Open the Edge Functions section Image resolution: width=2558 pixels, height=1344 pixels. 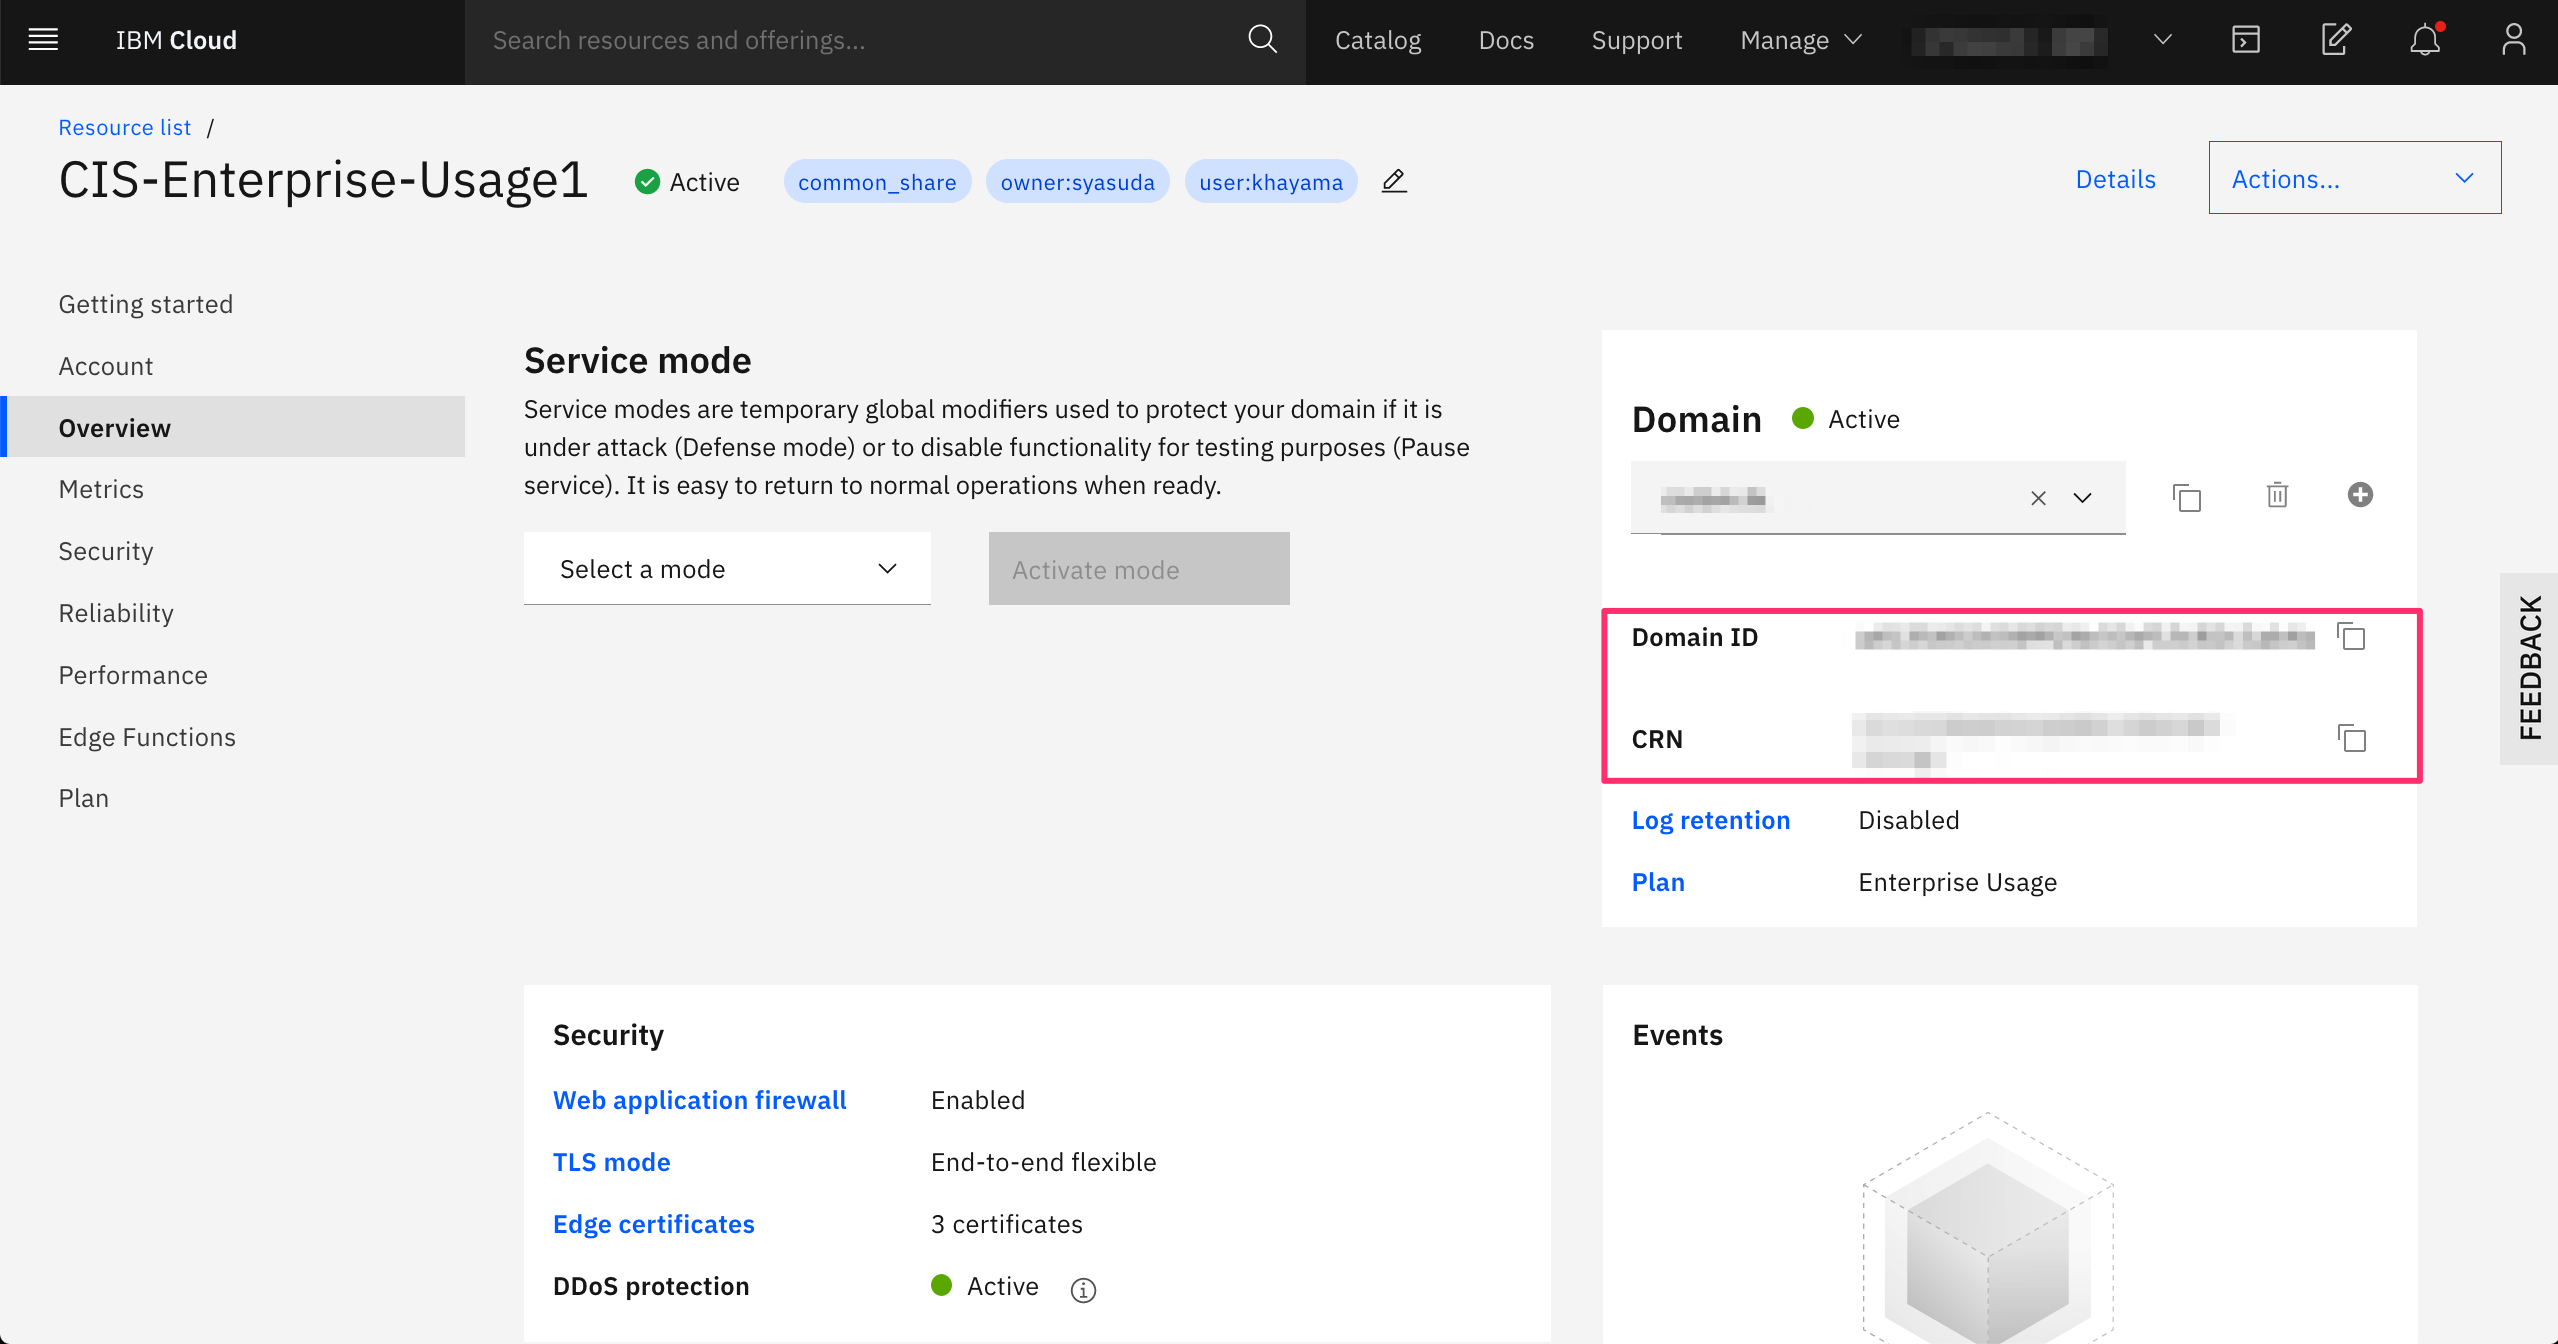click(x=147, y=737)
